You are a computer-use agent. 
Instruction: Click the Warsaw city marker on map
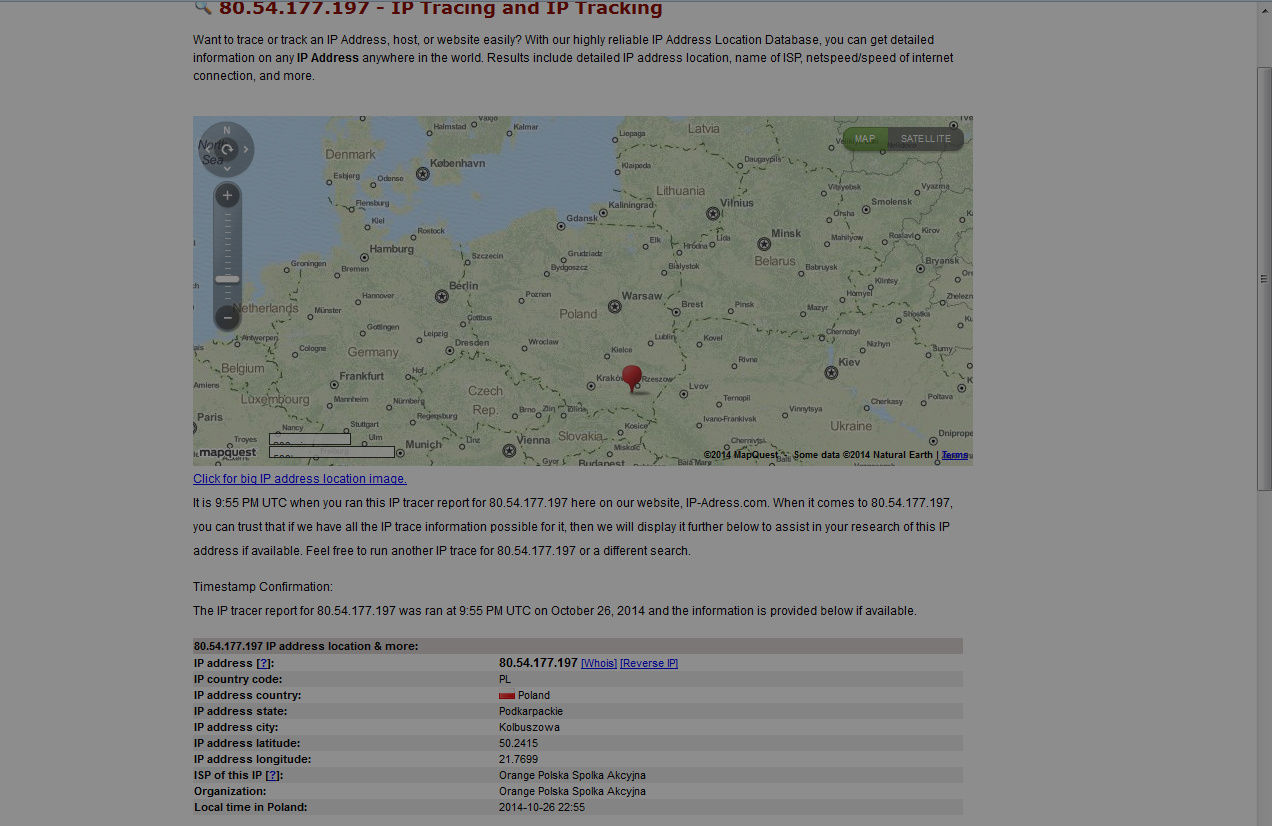pos(613,307)
